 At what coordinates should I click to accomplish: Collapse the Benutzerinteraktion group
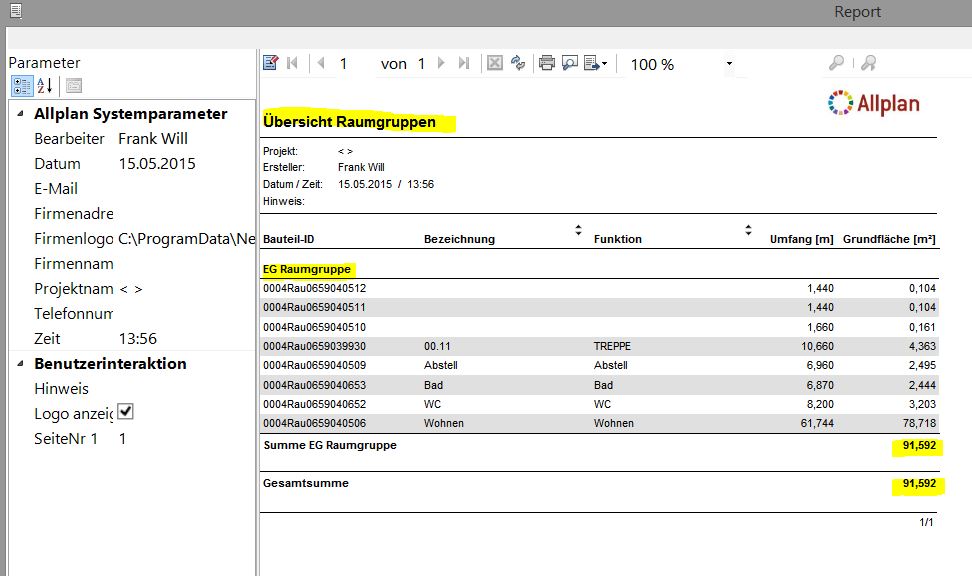point(21,364)
